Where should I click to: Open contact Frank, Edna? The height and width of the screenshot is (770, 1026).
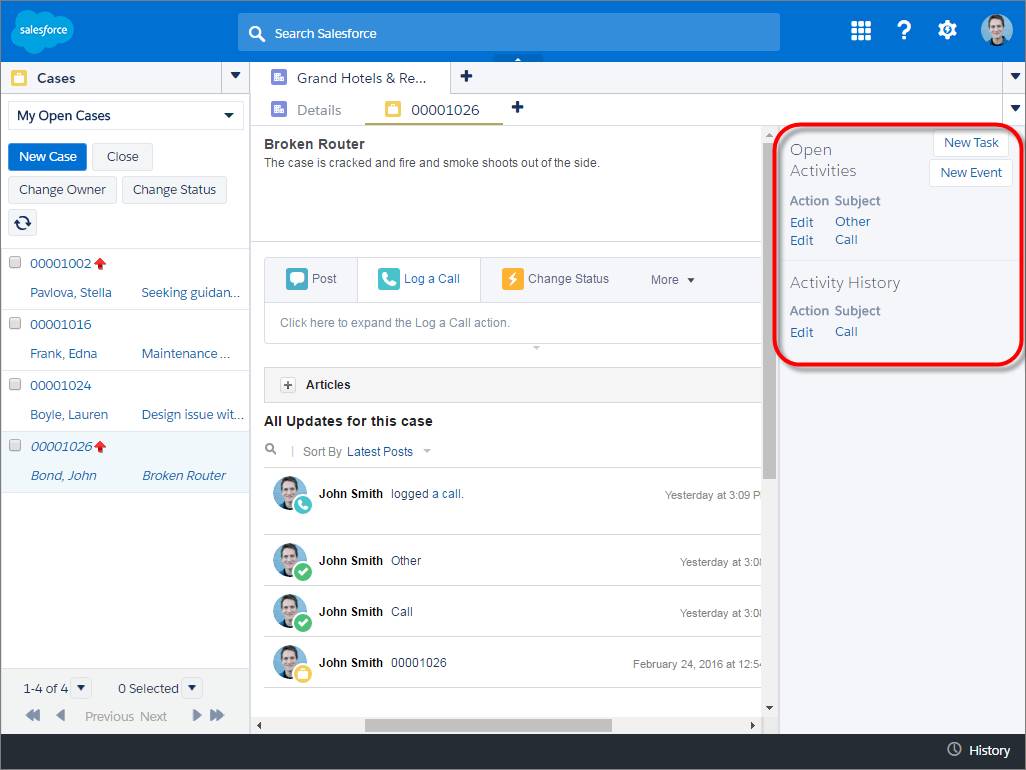[63, 354]
